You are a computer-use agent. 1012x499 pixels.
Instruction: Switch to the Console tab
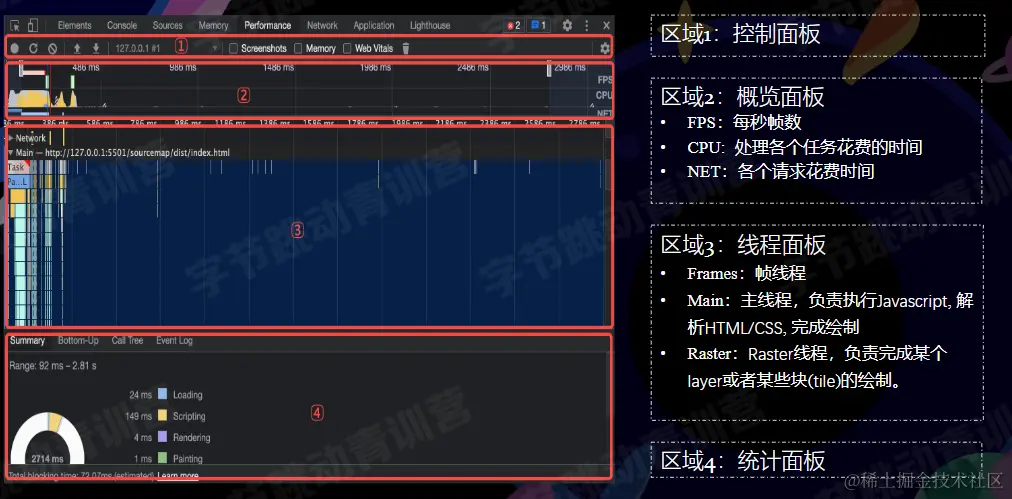tap(122, 25)
